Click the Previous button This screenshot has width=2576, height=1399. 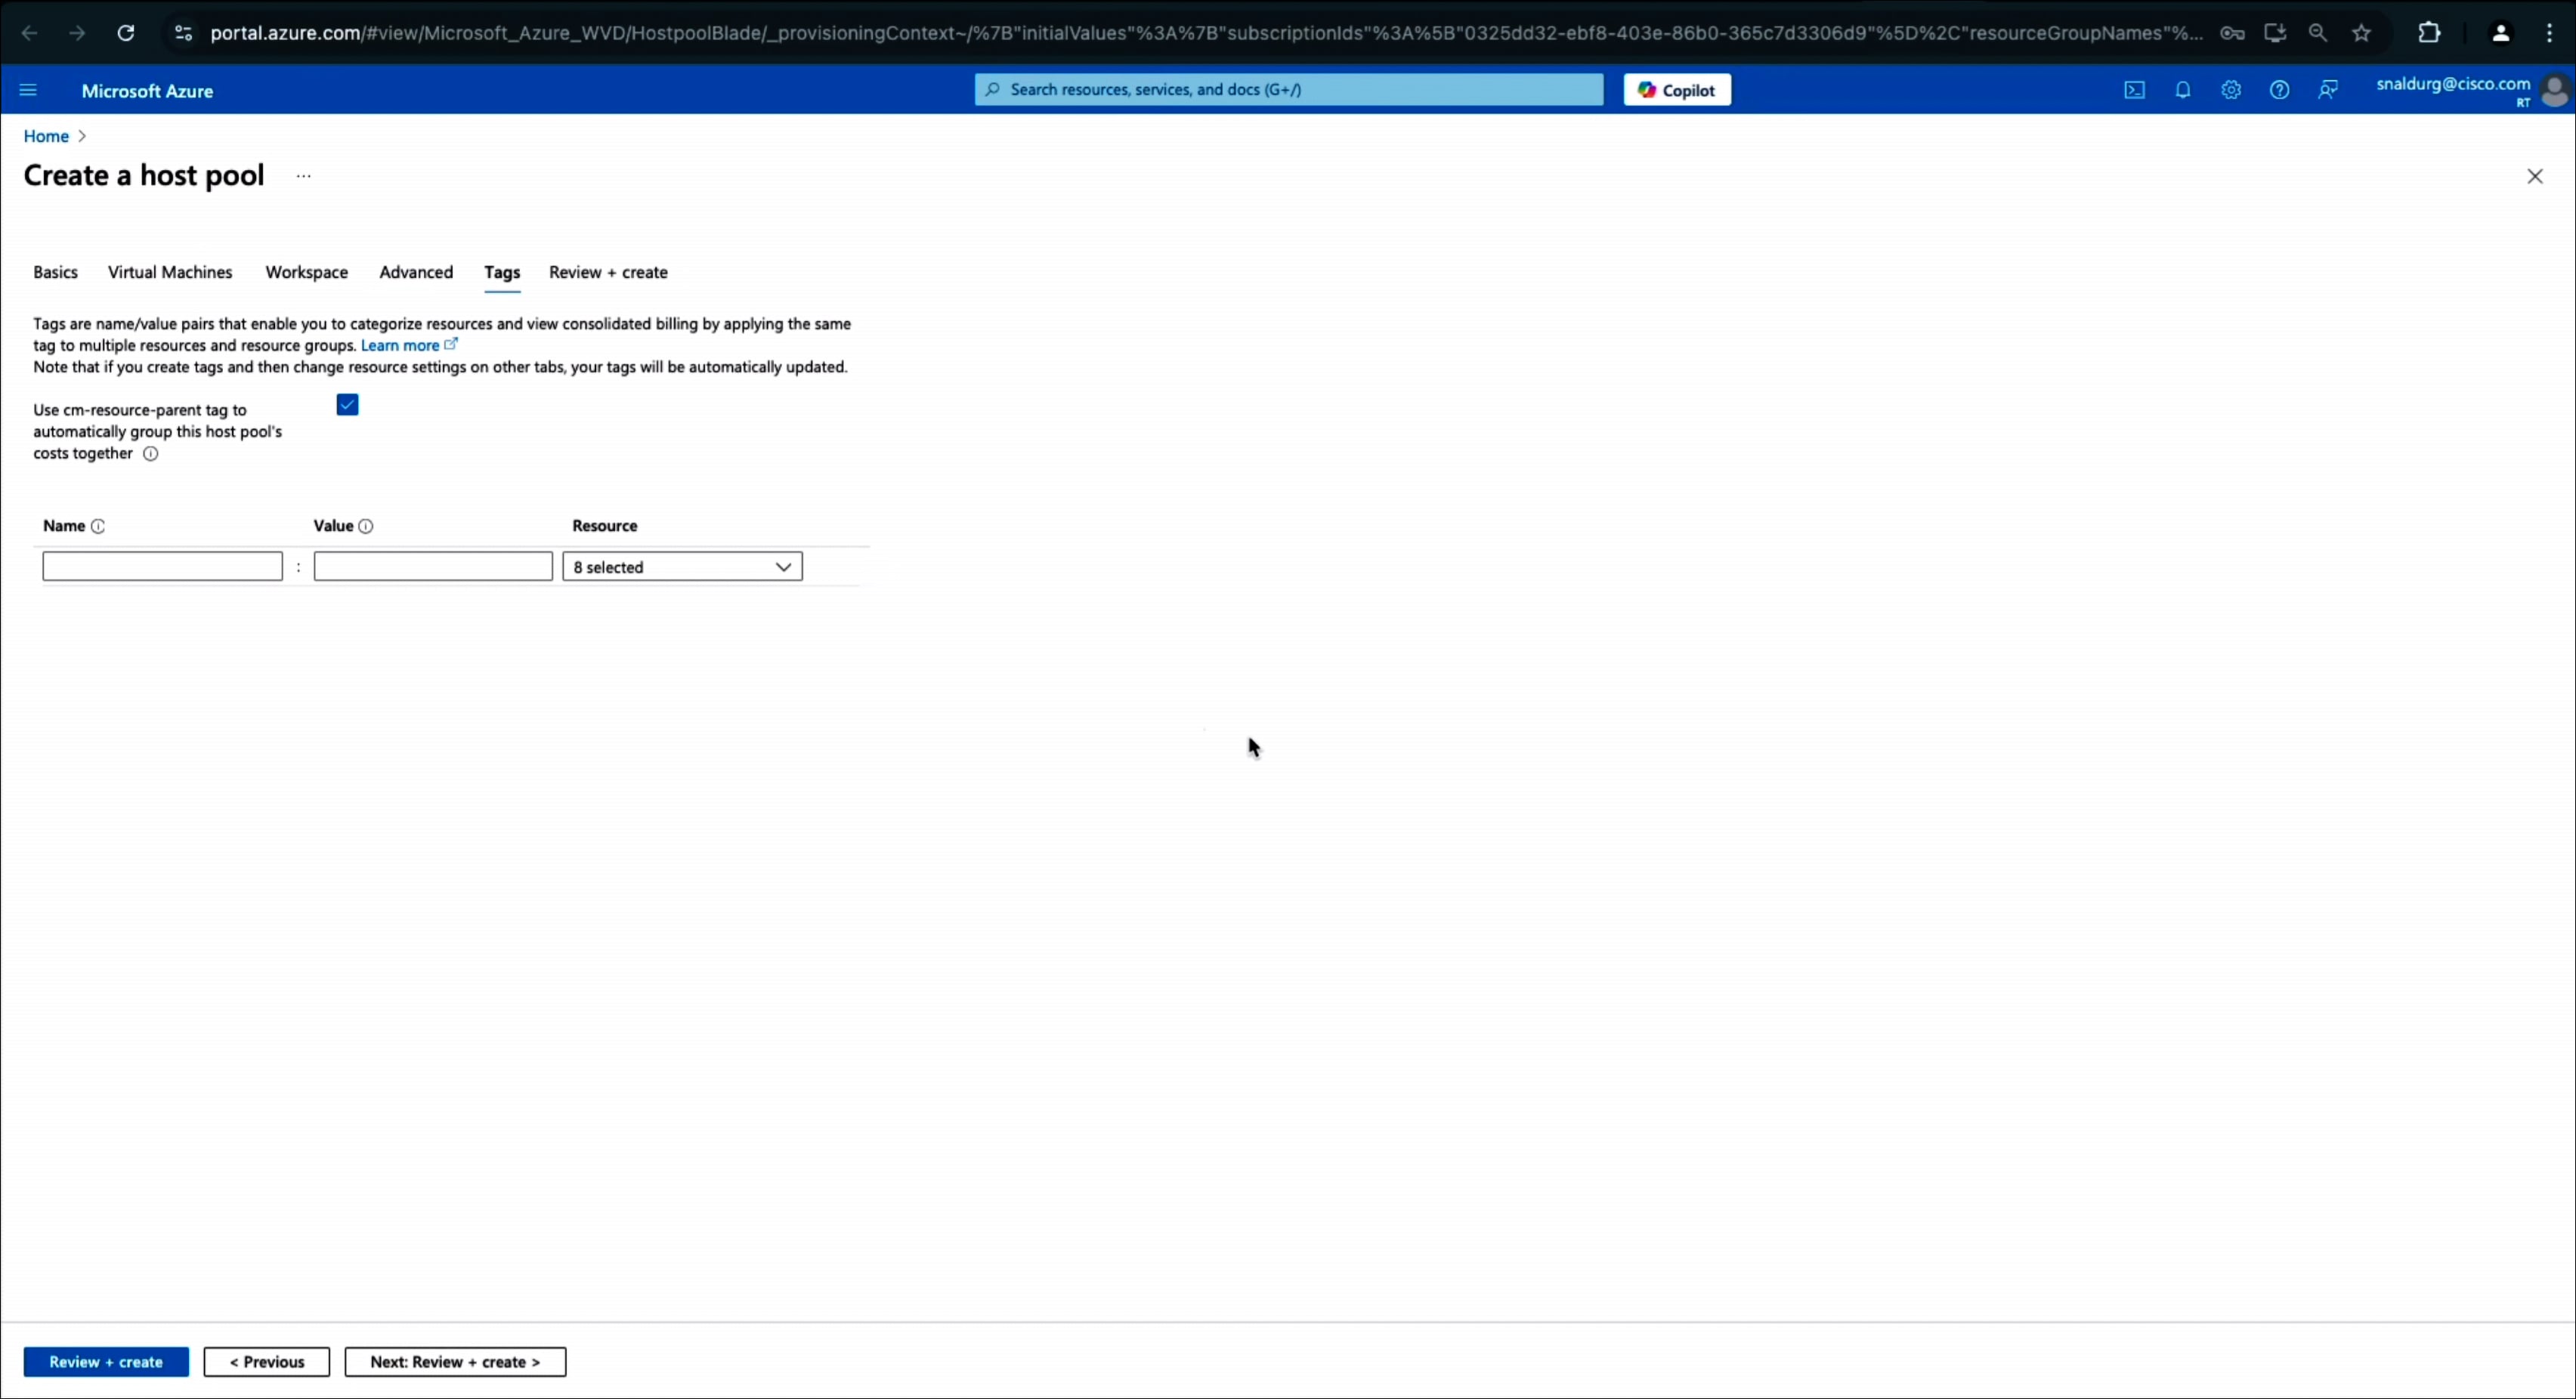267,1362
